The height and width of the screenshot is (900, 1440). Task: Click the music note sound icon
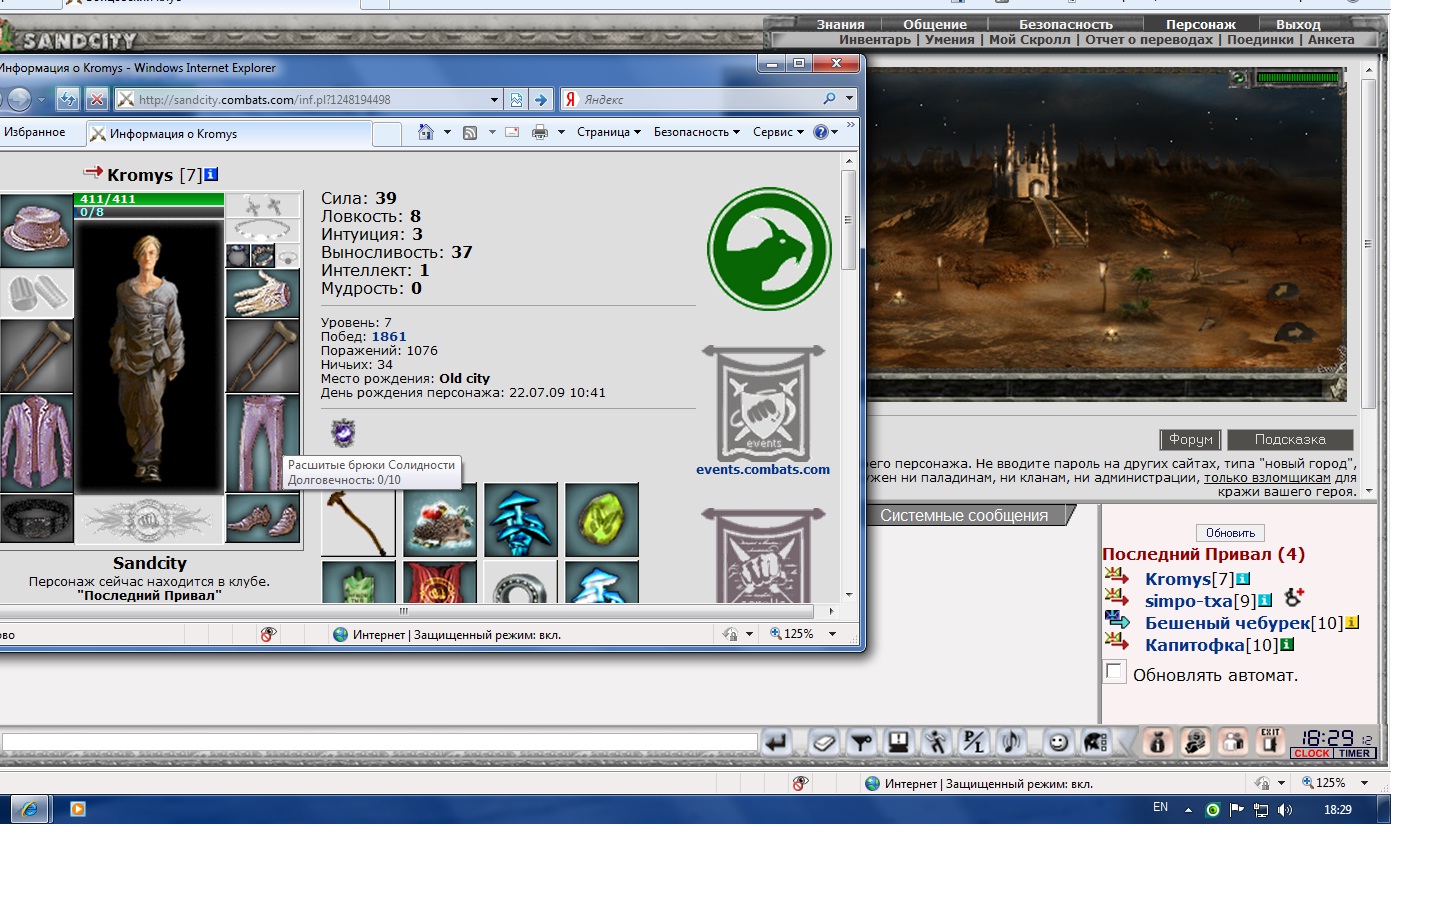1011,742
